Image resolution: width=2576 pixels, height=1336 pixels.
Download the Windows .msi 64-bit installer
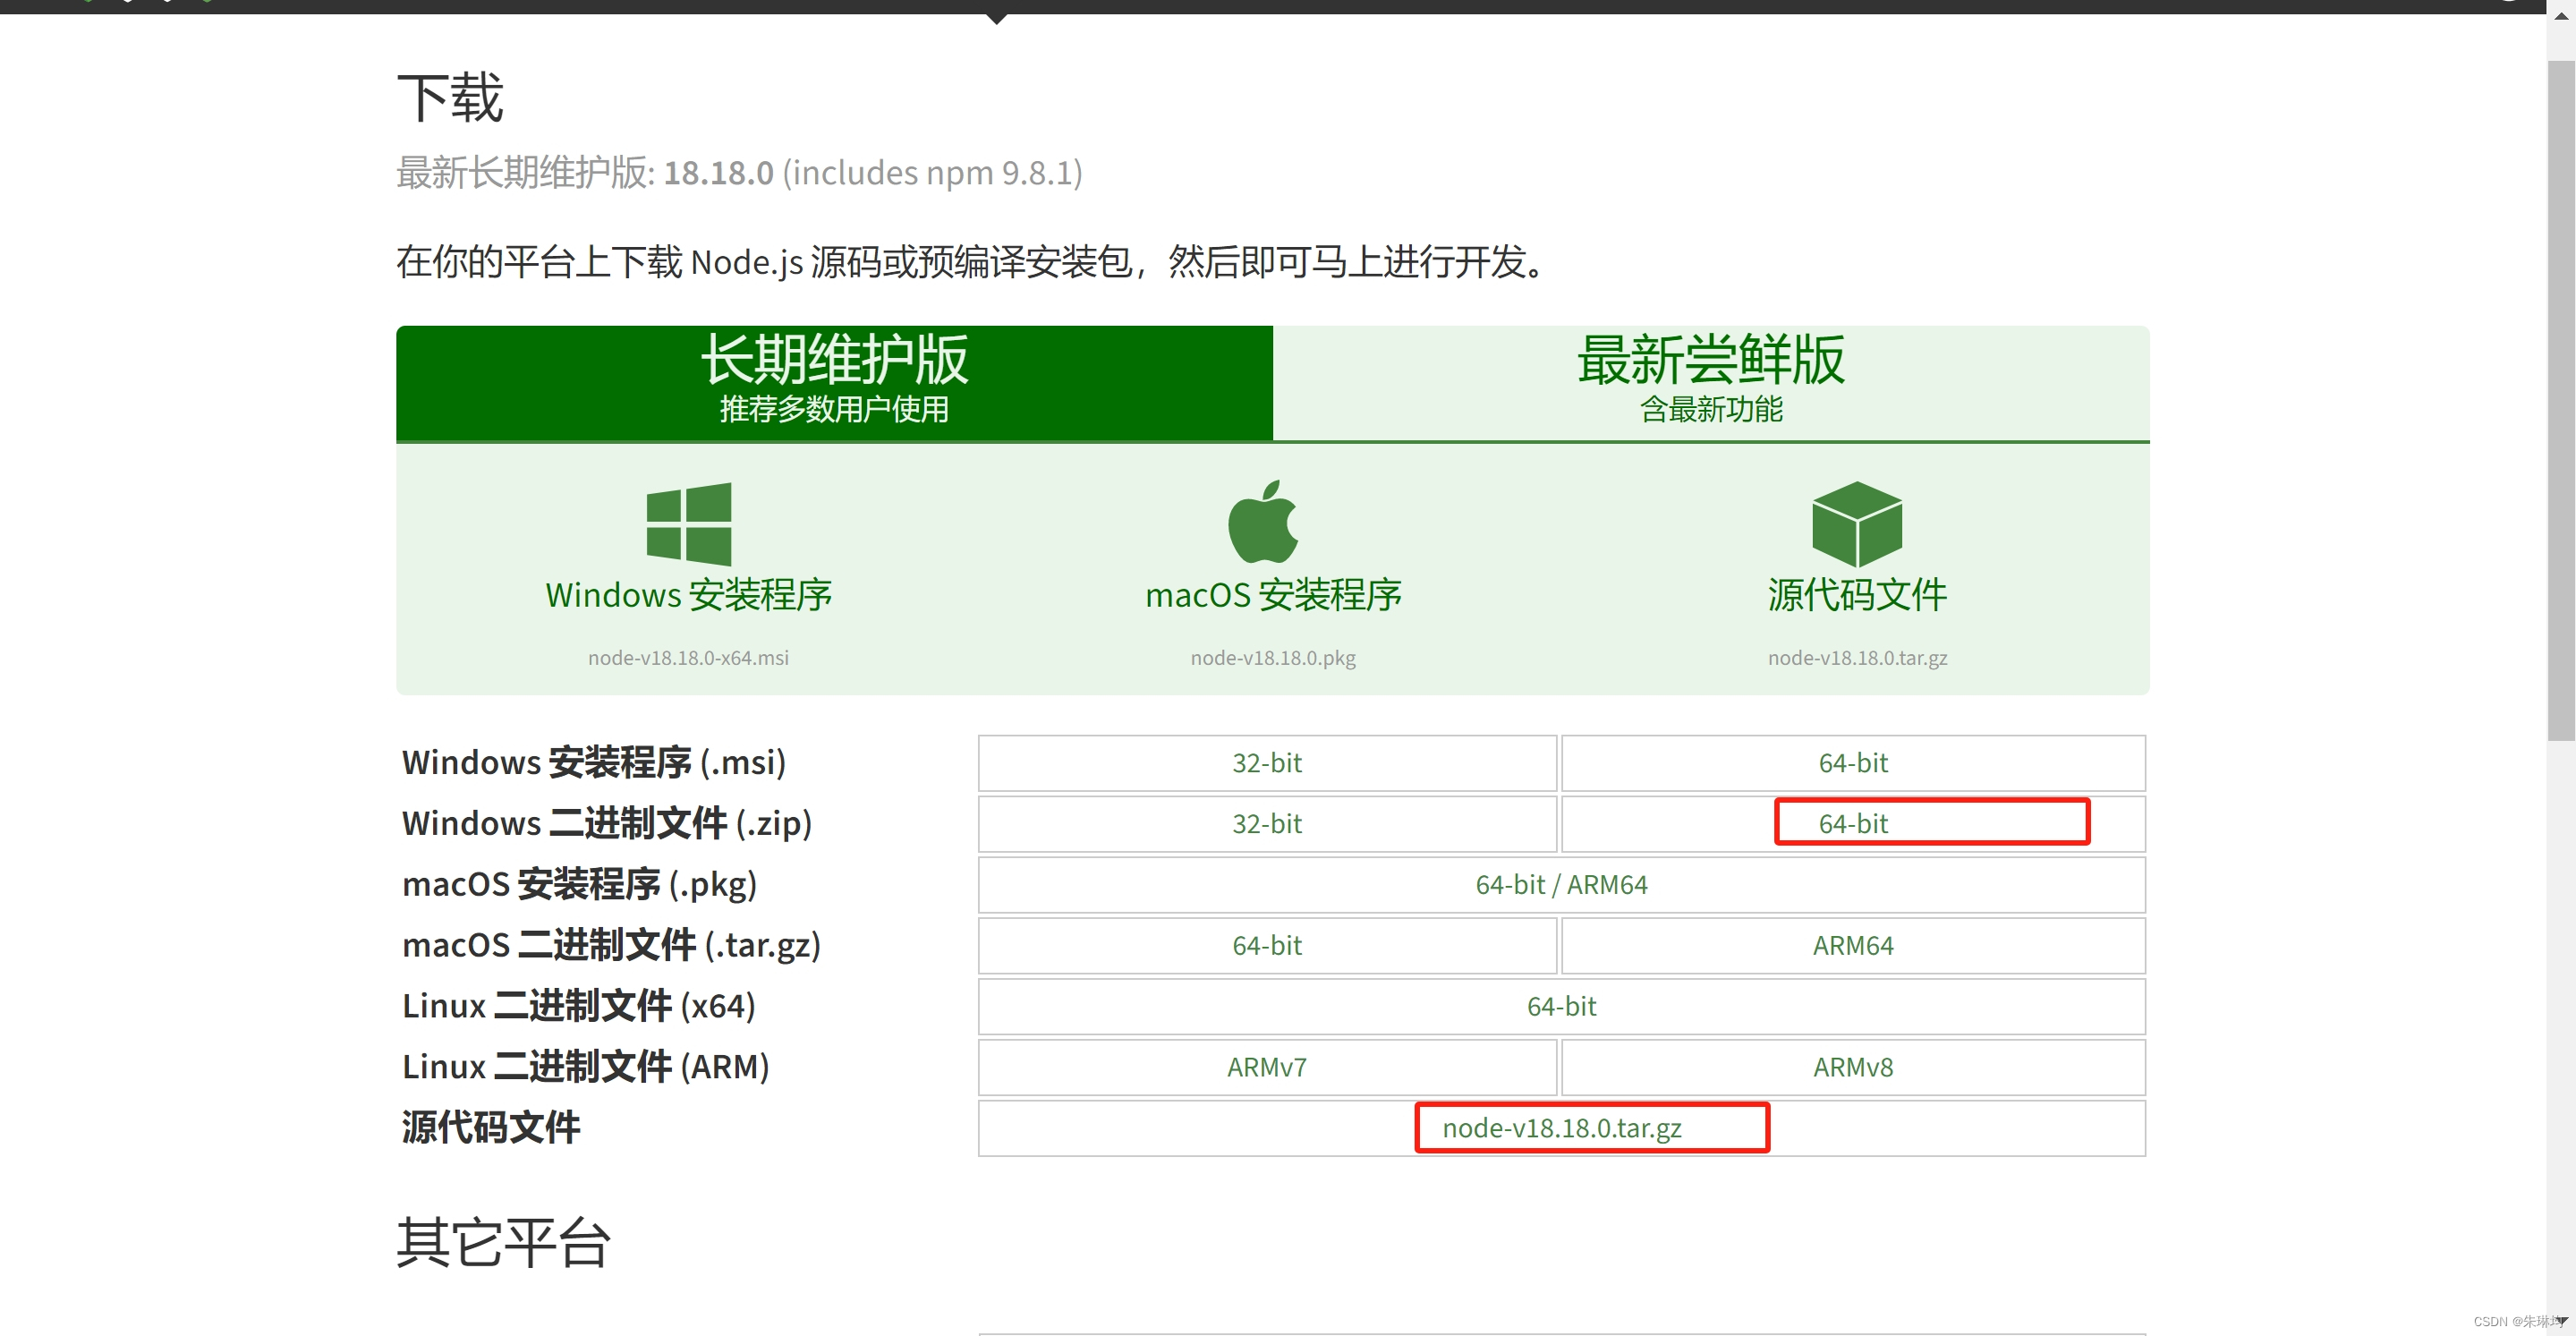pos(1853,763)
